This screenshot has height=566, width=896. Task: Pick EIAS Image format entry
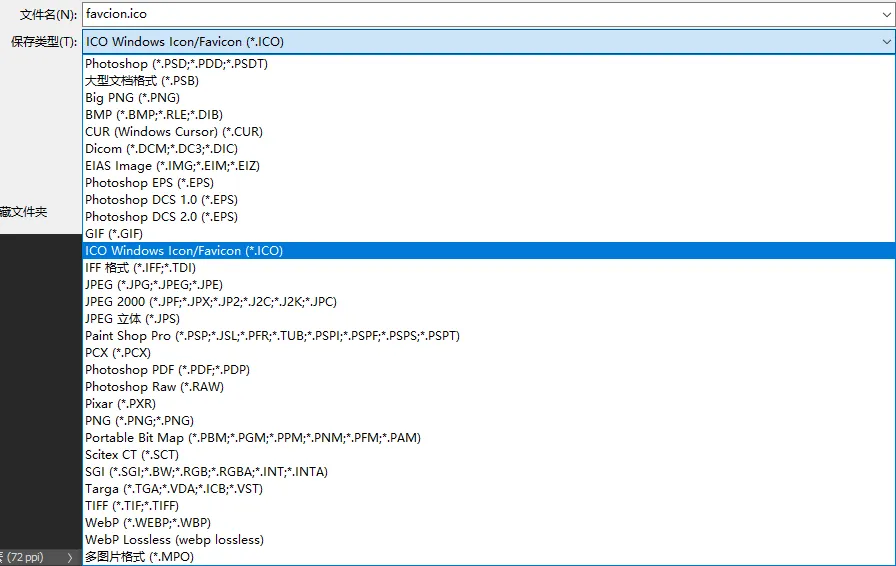[x=489, y=166]
